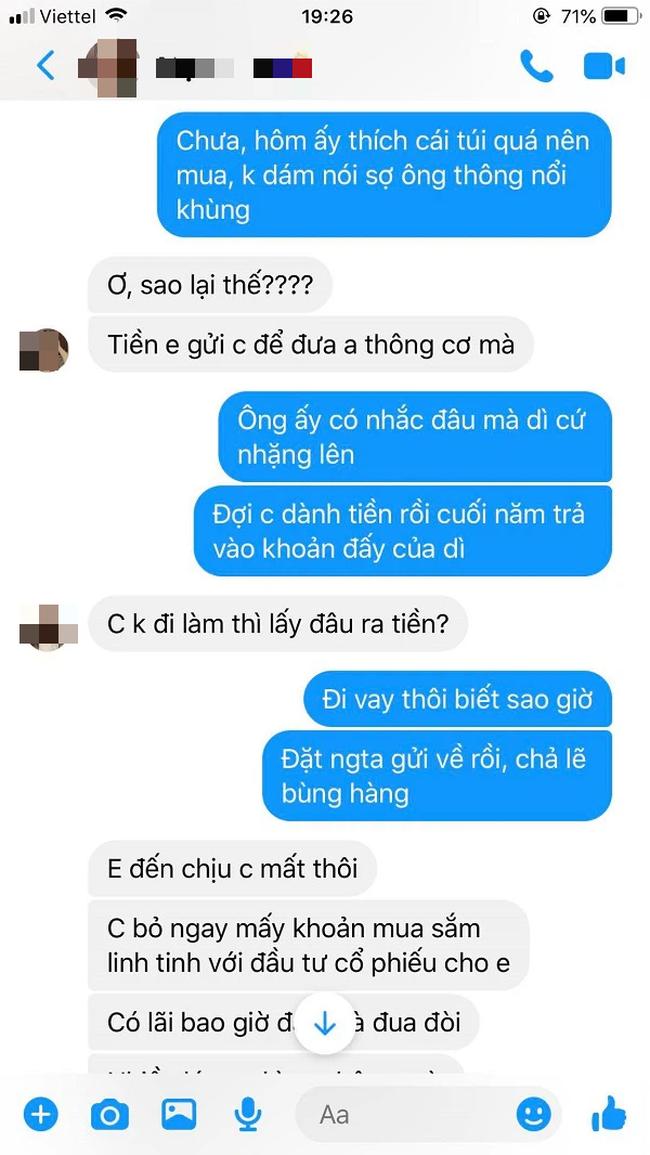Select the "Ơ, sao lại thế????" message bubble
Viewport: 650px width, 1155px height.
[210, 284]
